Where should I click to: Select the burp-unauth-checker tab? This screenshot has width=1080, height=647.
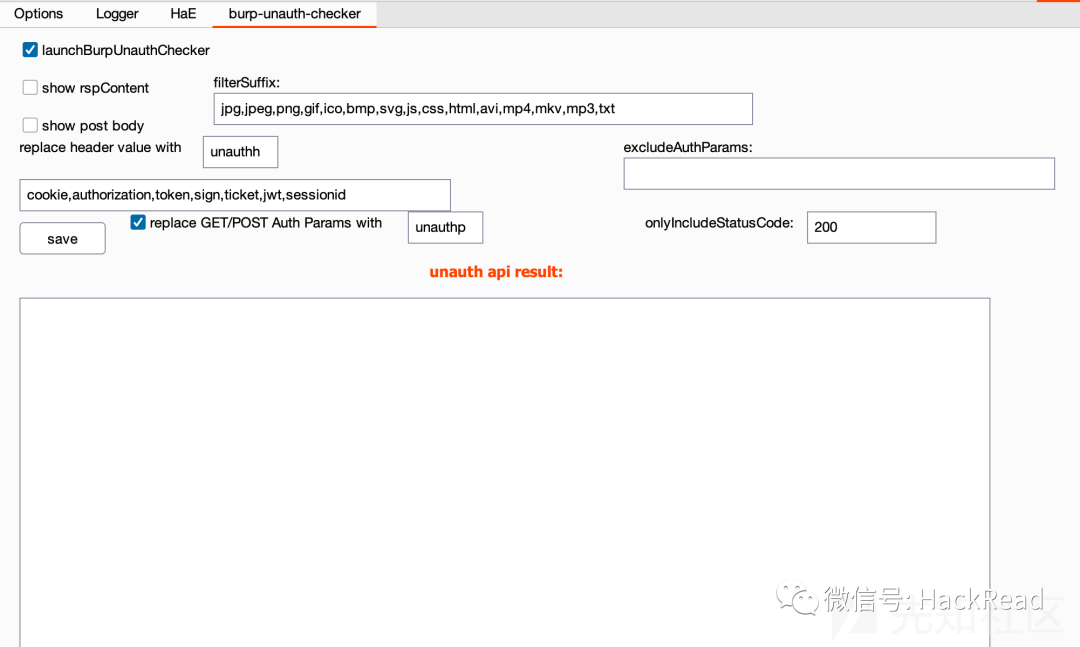[295, 14]
